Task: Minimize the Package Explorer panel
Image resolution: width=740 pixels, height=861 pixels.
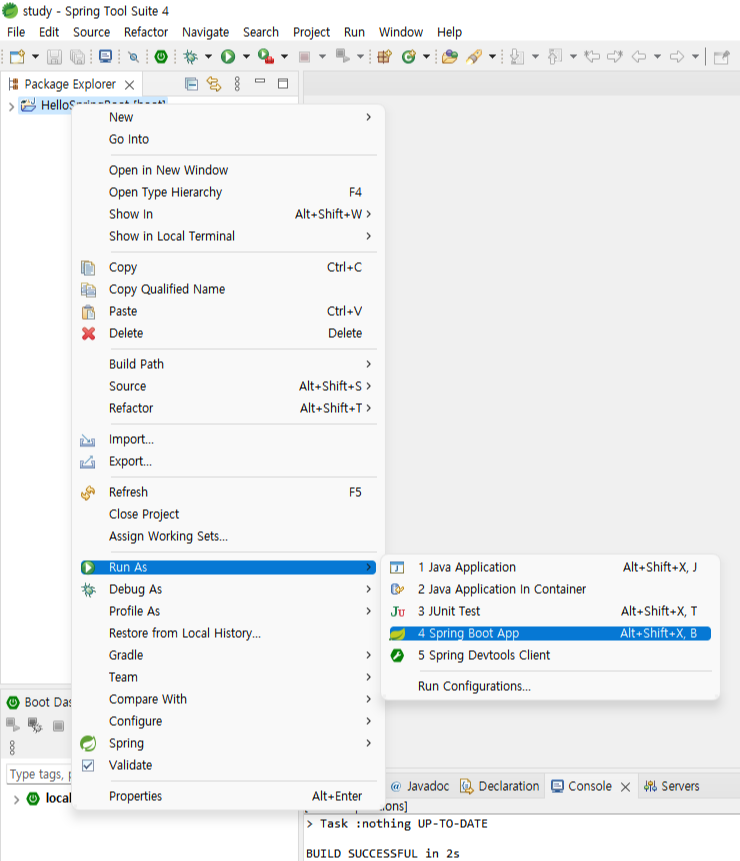Action: [260, 81]
